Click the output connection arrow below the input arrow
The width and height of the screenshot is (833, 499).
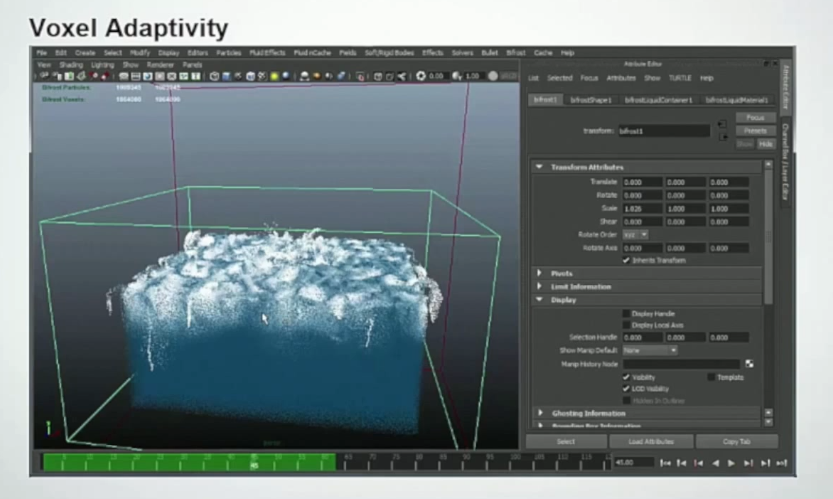coord(722,136)
